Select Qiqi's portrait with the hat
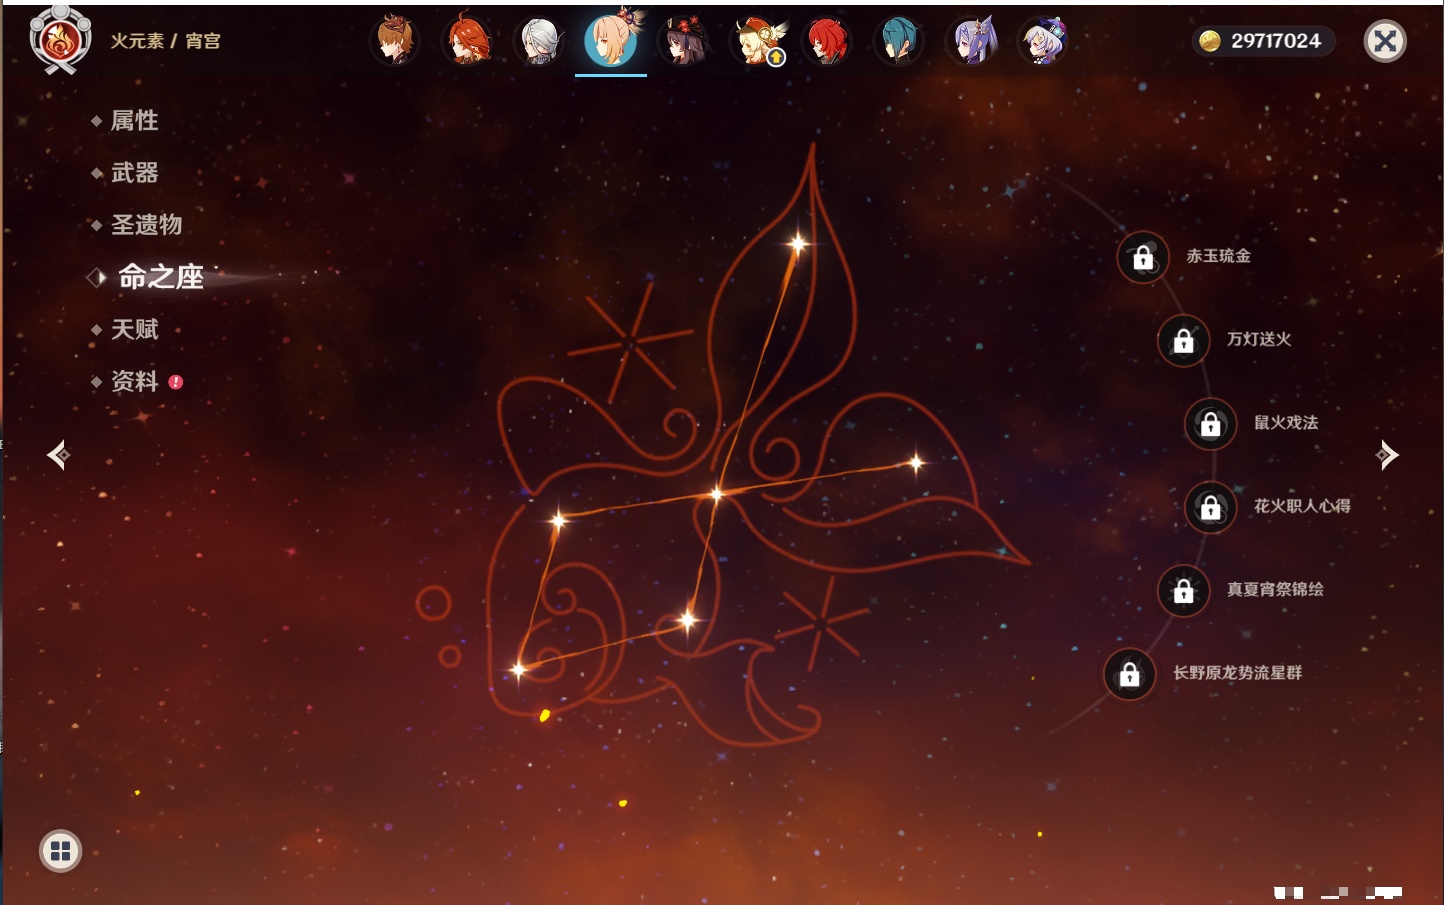This screenshot has height=905, width=1444. [x=1043, y=41]
